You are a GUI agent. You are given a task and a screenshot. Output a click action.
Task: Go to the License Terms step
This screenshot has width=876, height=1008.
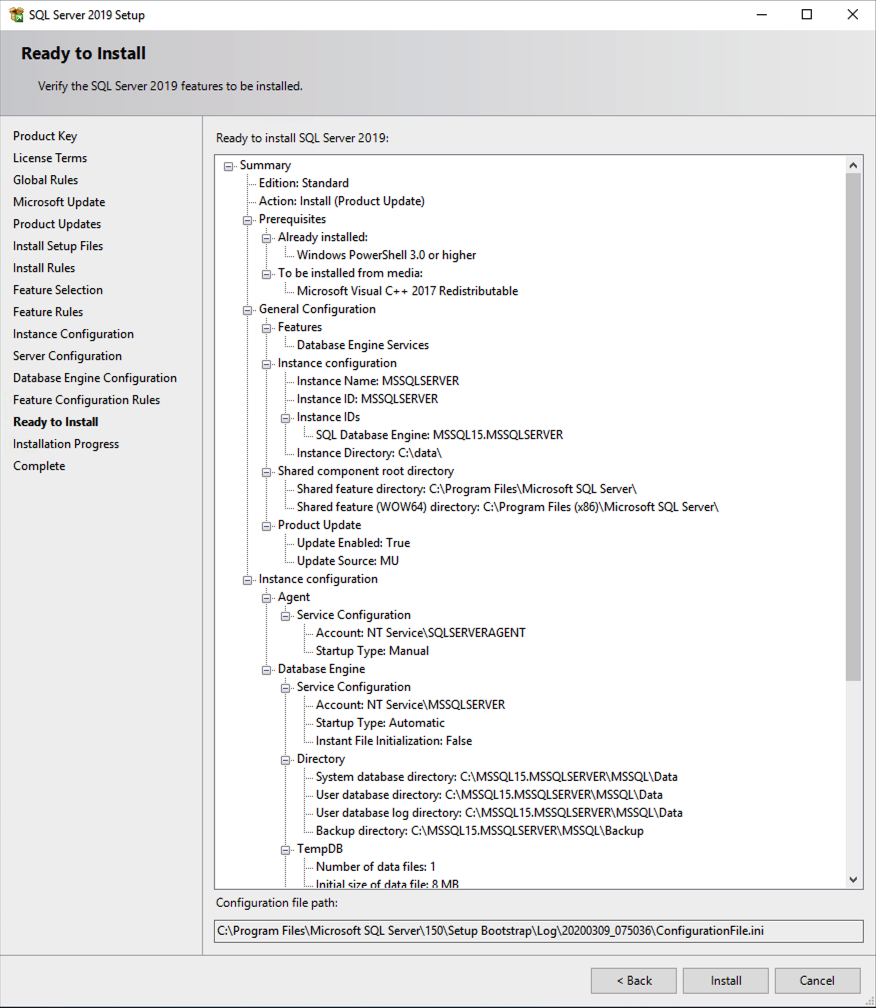50,158
